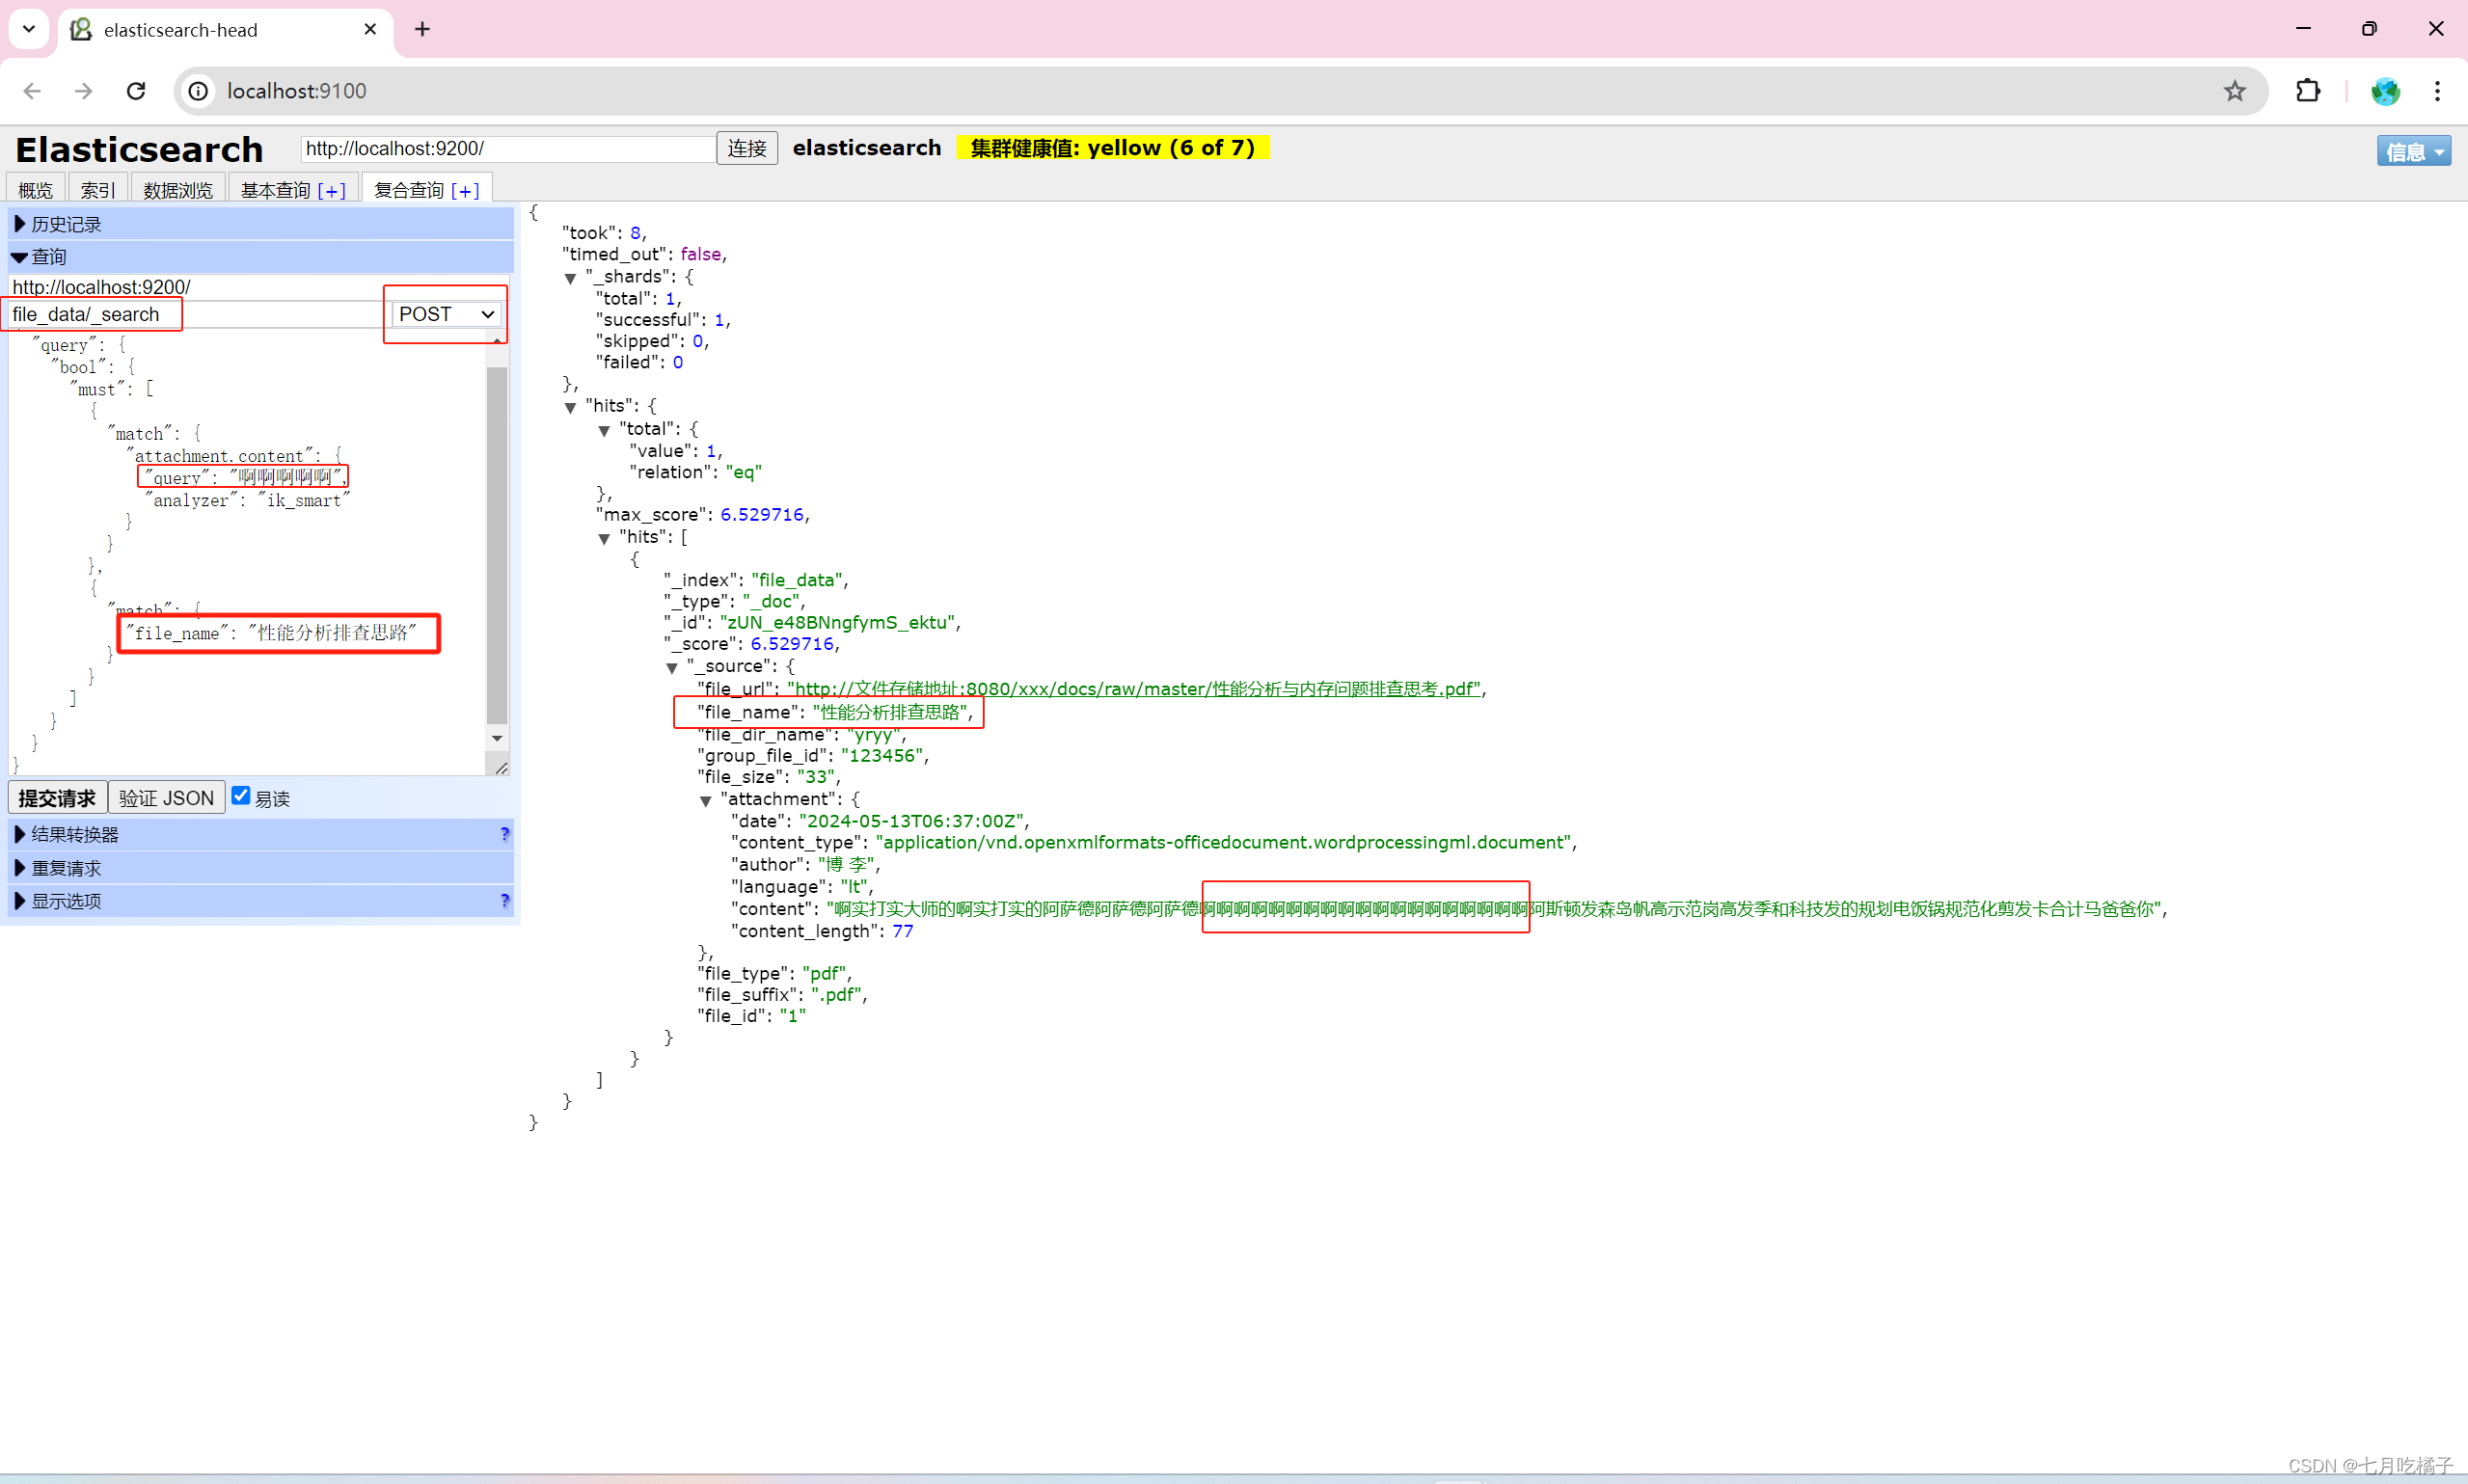Click the "took" value 8
The height and width of the screenshot is (1484, 2468).
[x=635, y=233]
